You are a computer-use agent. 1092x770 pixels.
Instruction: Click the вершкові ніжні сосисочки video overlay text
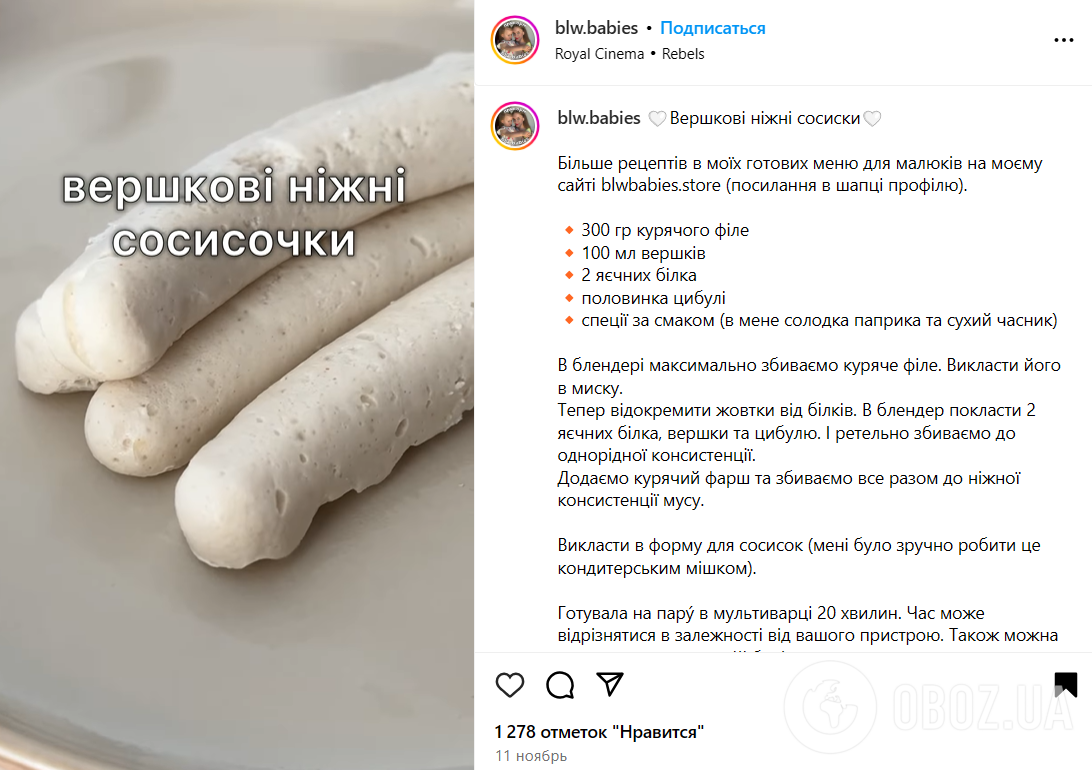(x=234, y=214)
